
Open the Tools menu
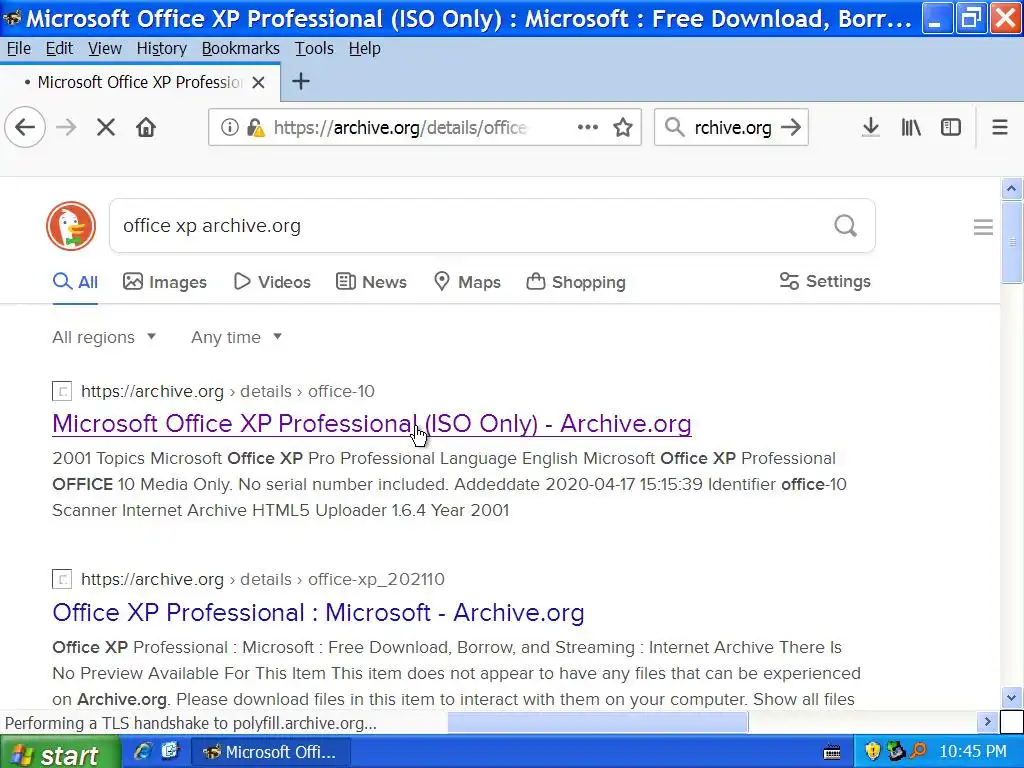pyautogui.click(x=314, y=48)
